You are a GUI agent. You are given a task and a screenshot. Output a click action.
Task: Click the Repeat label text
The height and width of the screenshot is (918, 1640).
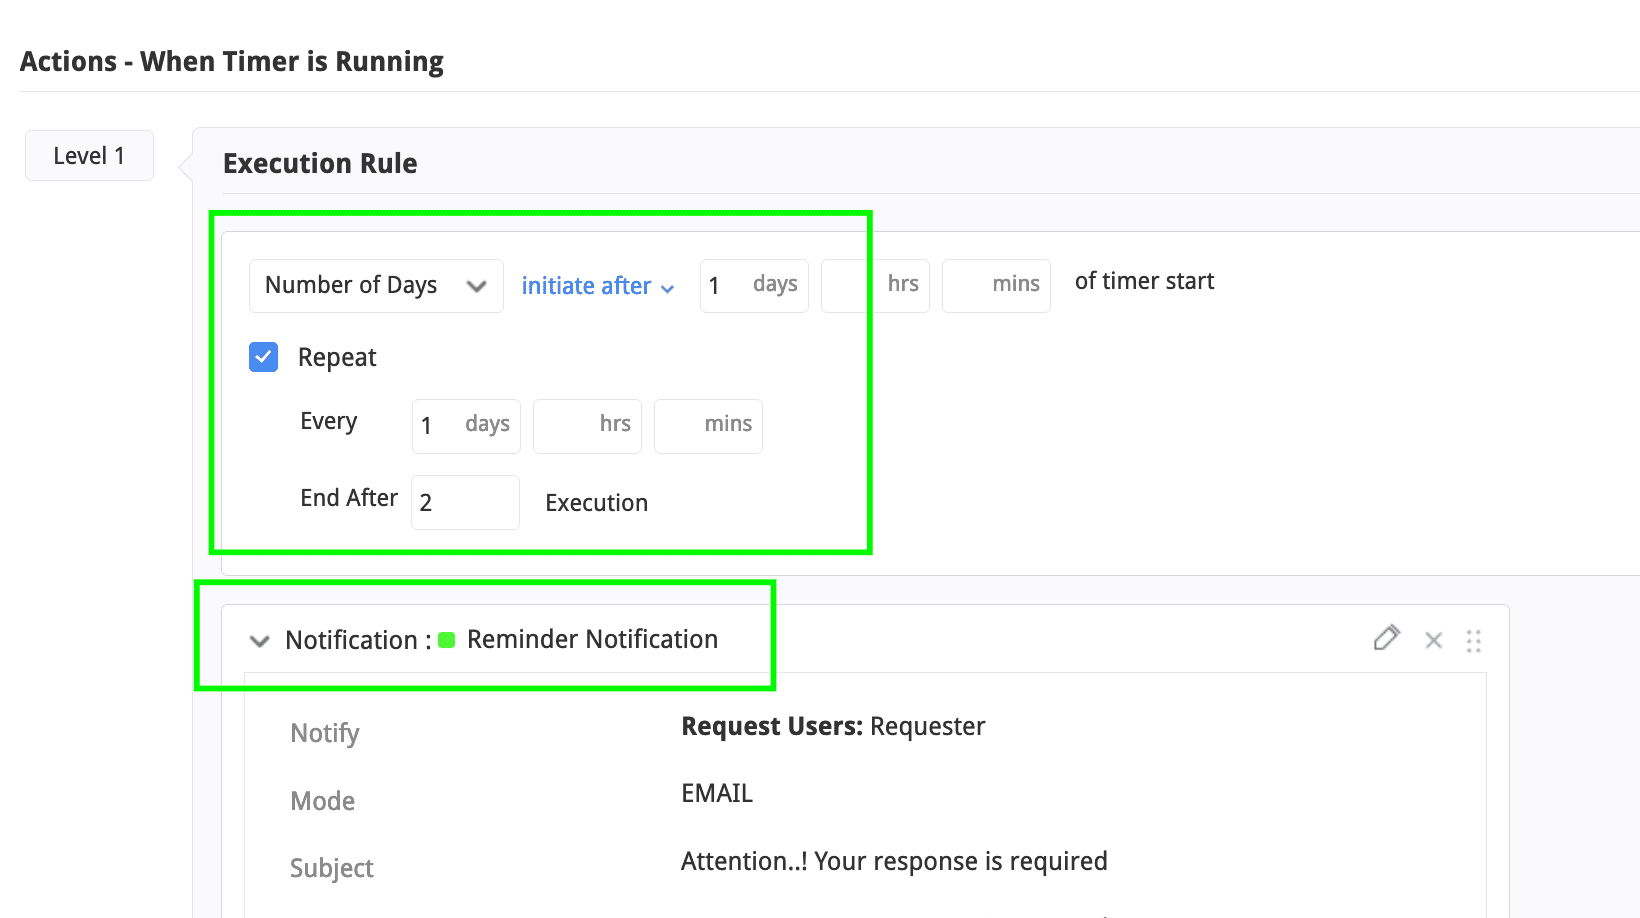click(x=337, y=357)
